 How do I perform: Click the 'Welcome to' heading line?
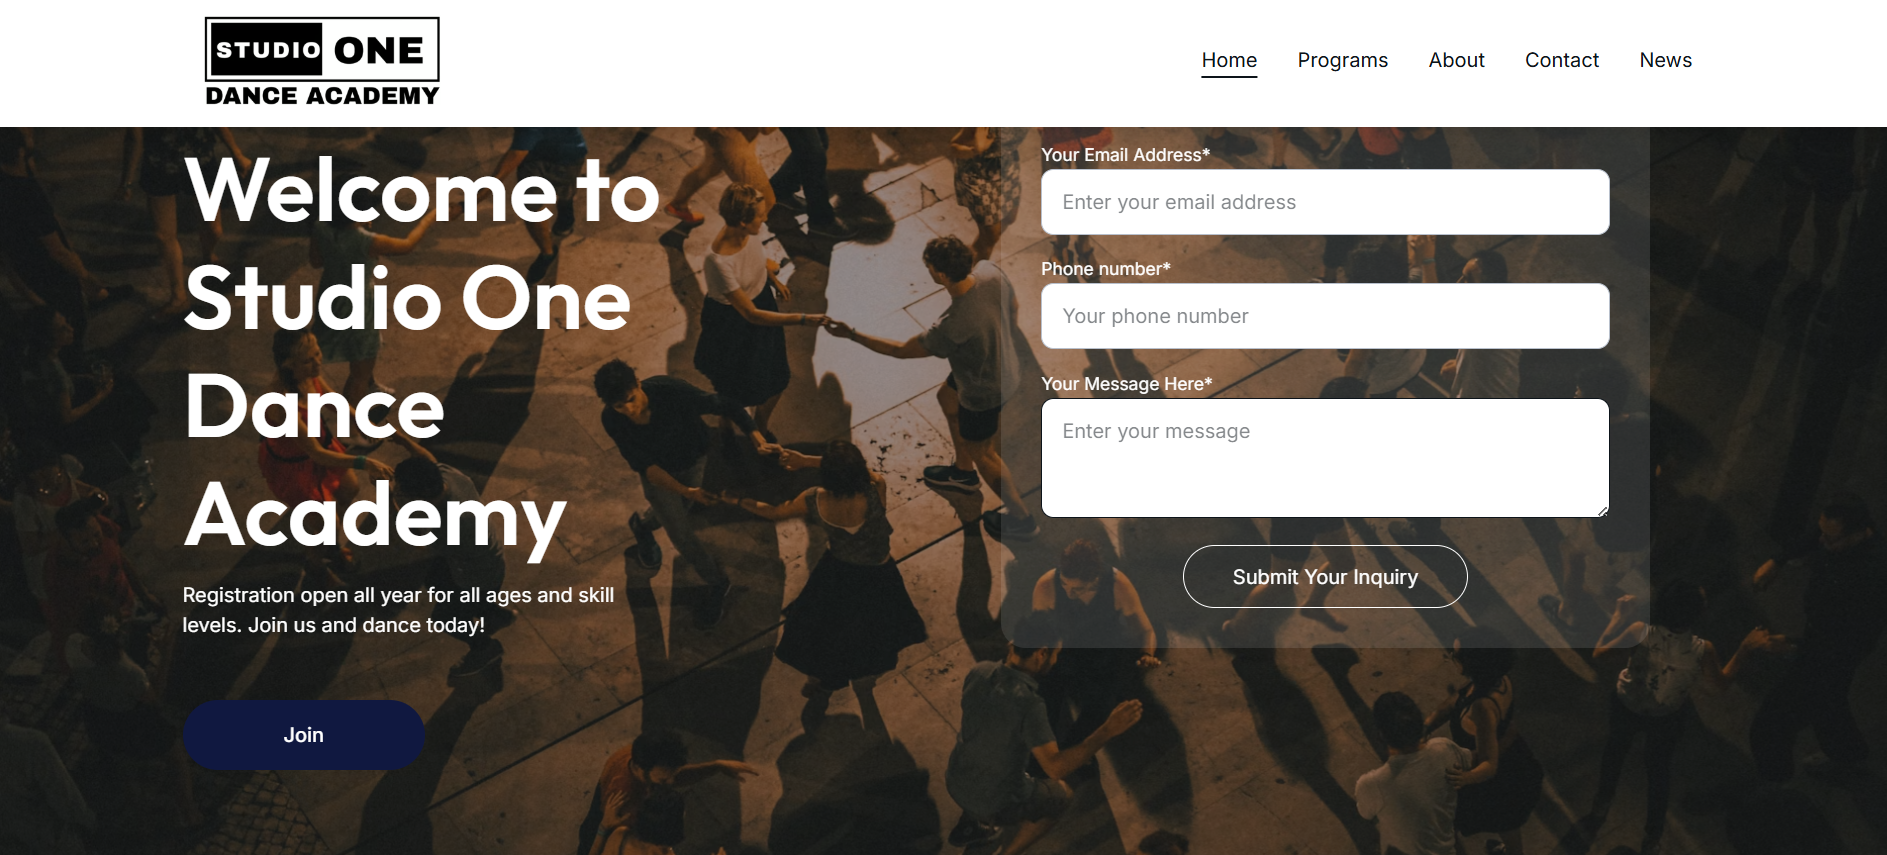coord(422,191)
